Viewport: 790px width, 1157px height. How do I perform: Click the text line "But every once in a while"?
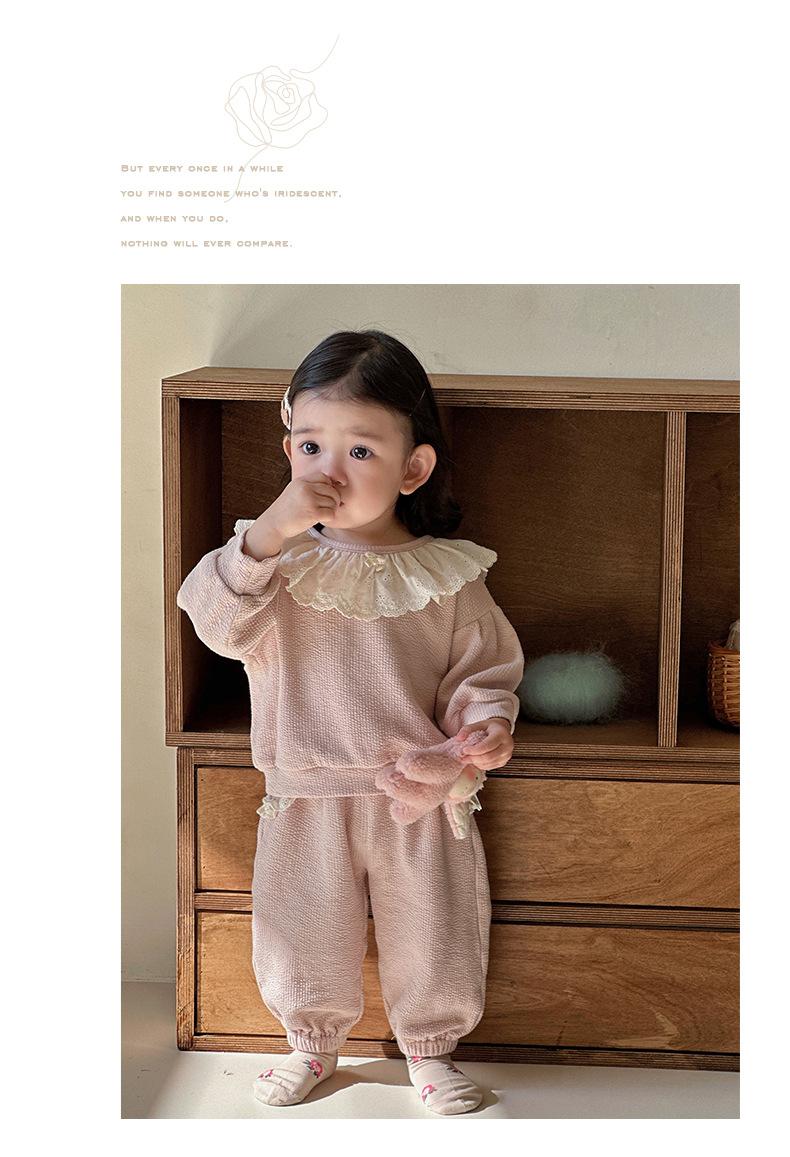click(x=202, y=169)
